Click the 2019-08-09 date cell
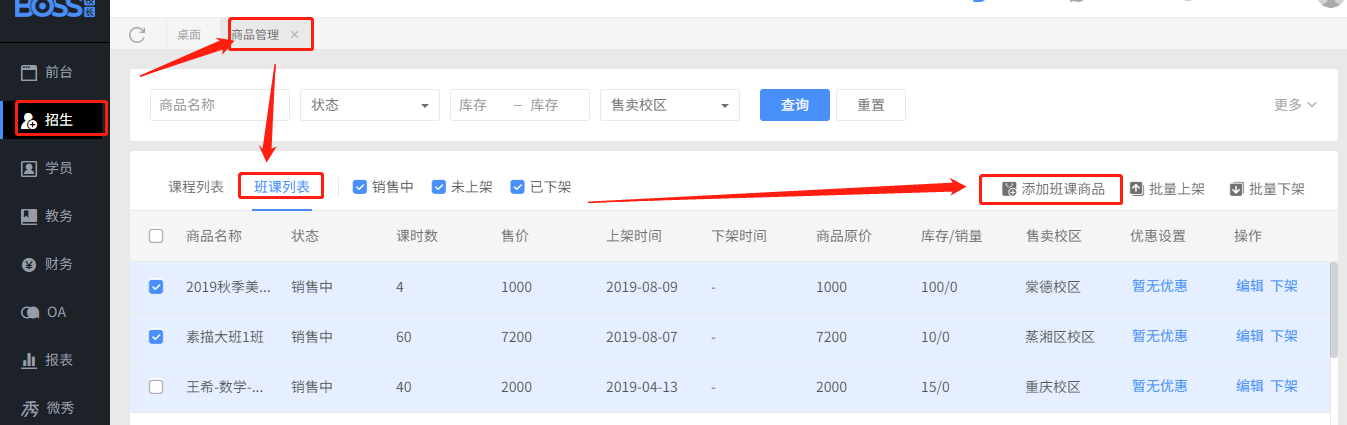 pos(642,287)
